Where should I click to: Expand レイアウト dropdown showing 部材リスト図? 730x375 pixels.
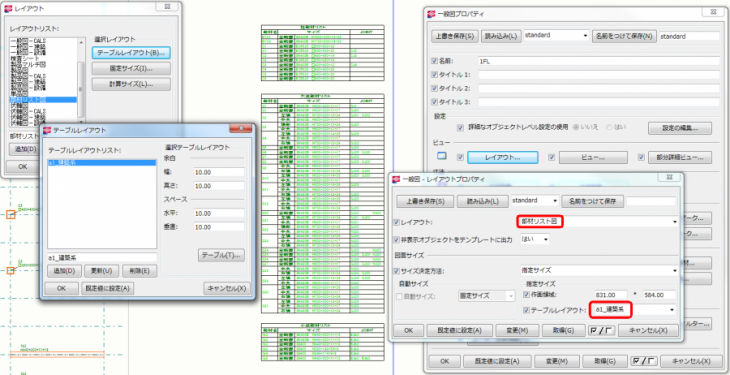(x=598, y=222)
